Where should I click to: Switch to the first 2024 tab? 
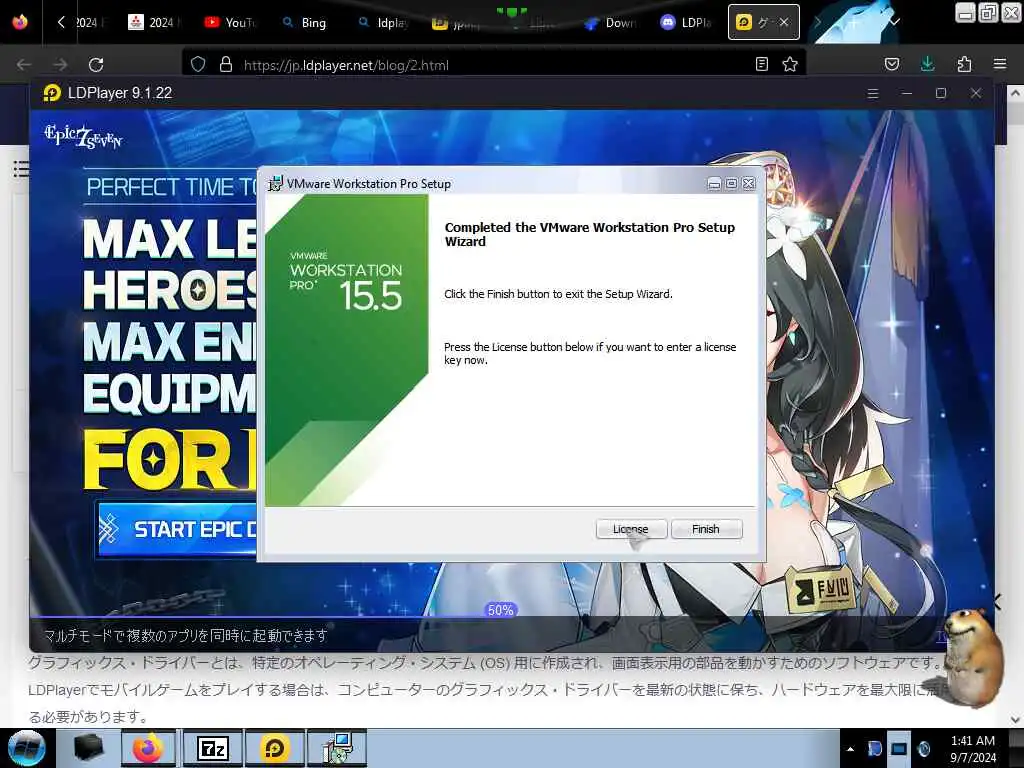coord(87,22)
